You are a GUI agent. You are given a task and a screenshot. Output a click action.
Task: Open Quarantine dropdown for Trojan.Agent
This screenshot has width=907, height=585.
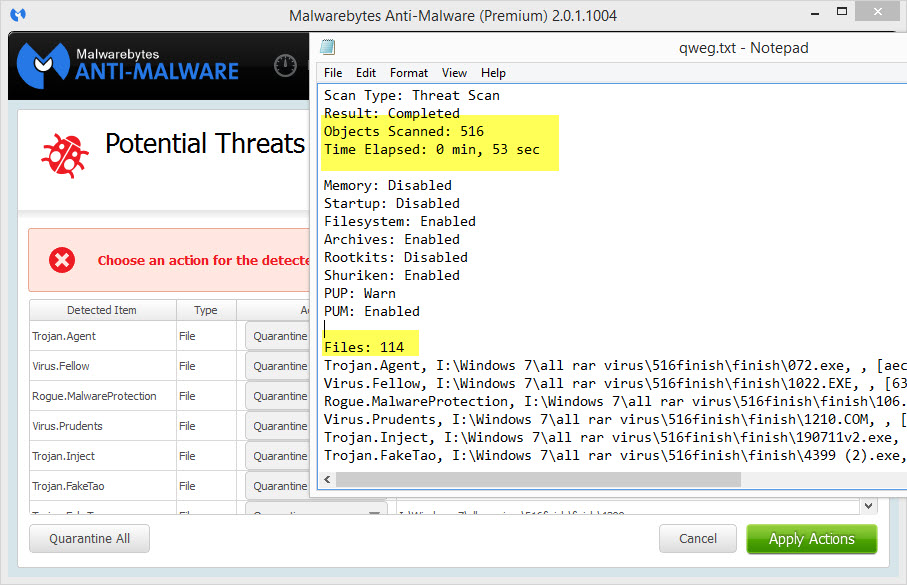(278, 336)
